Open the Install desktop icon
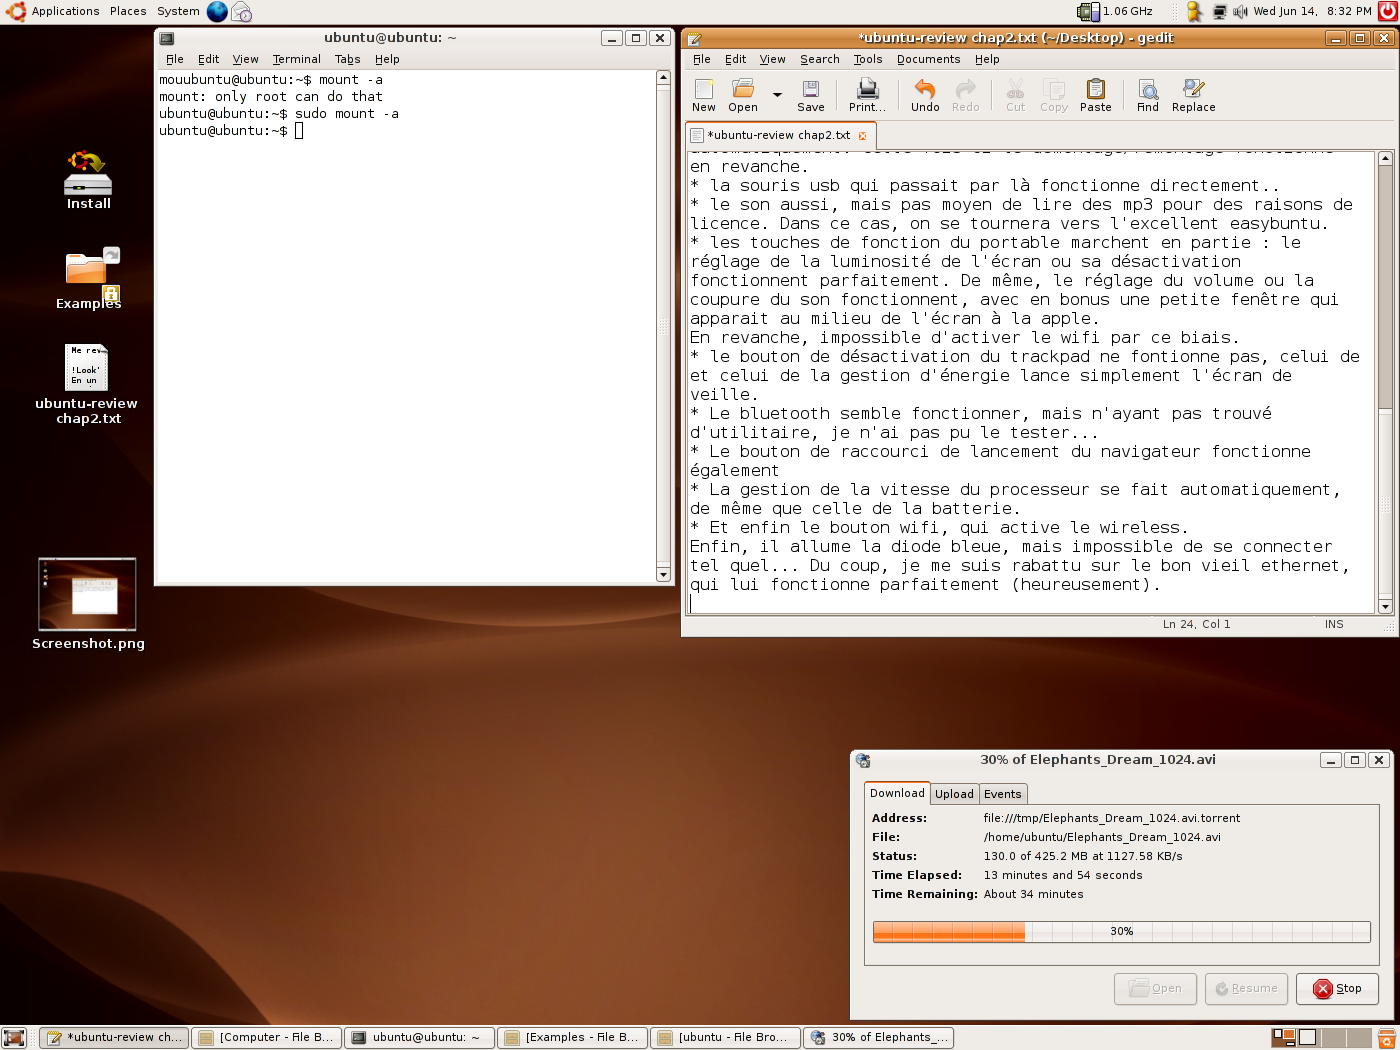The width and height of the screenshot is (1400, 1050). 88,180
